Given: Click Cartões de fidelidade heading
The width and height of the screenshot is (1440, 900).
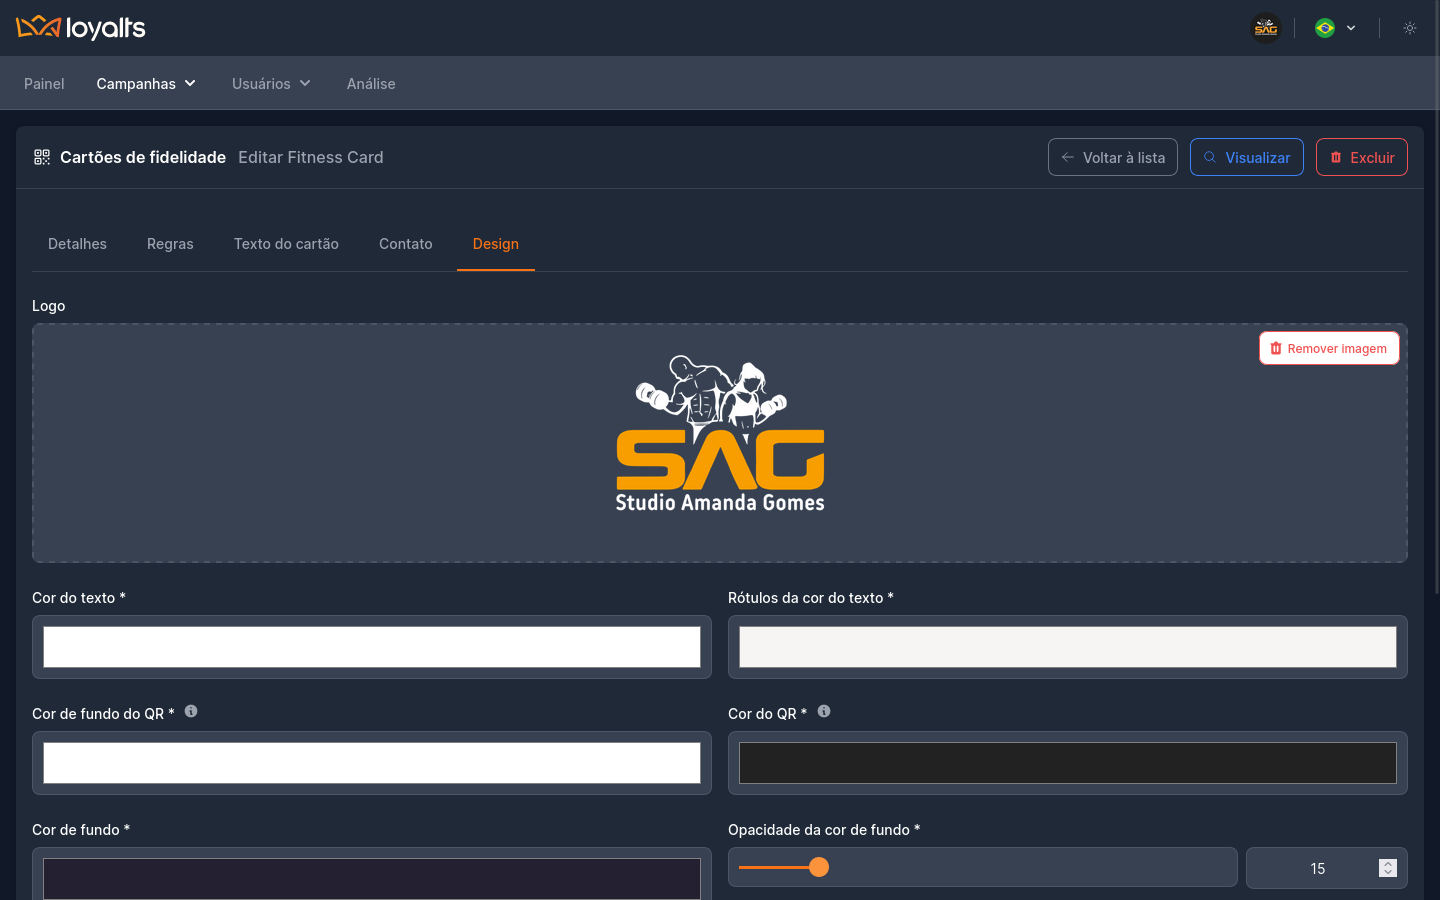Looking at the screenshot, I should [x=143, y=157].
